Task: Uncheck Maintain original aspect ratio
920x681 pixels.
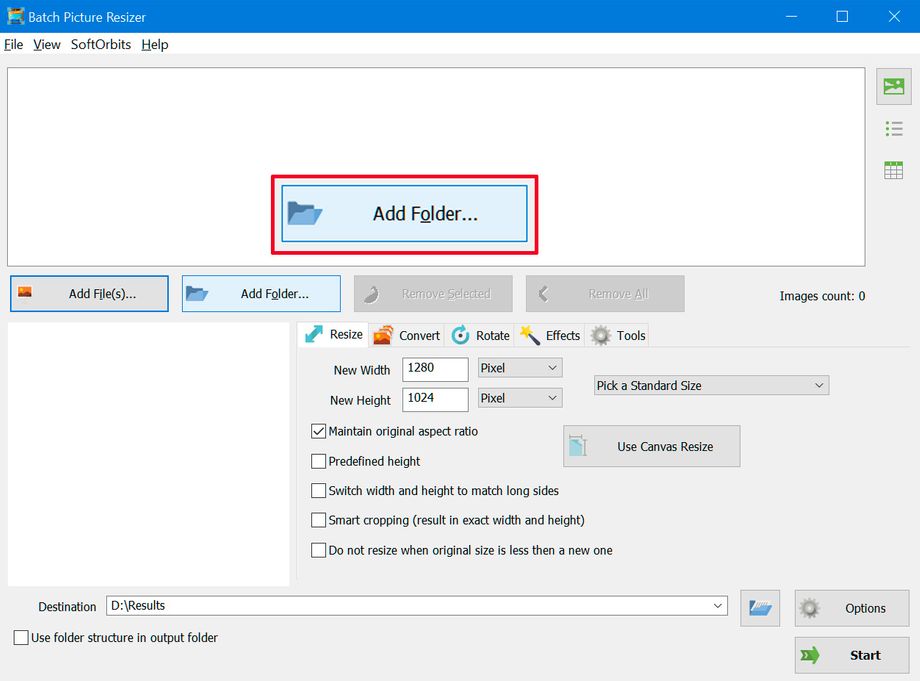Action: pyautogui.click(x=318, y=431)
